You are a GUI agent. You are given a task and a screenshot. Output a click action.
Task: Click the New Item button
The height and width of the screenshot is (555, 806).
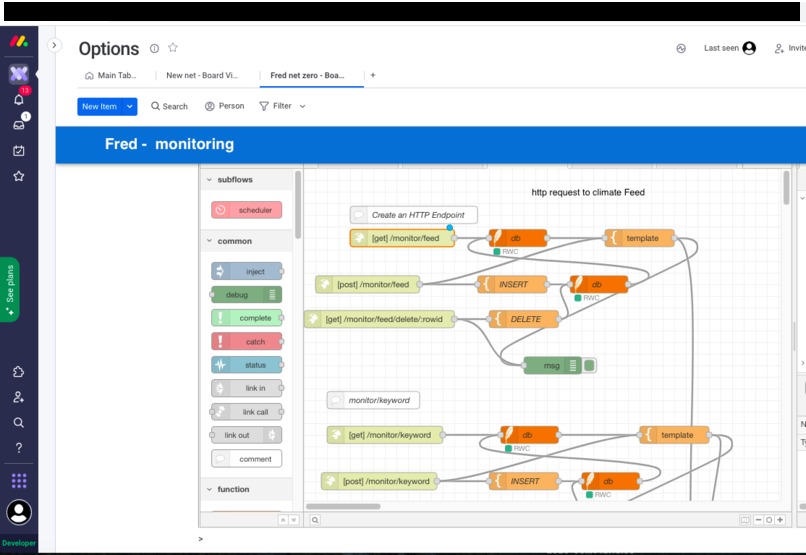(x=100, y=106)
